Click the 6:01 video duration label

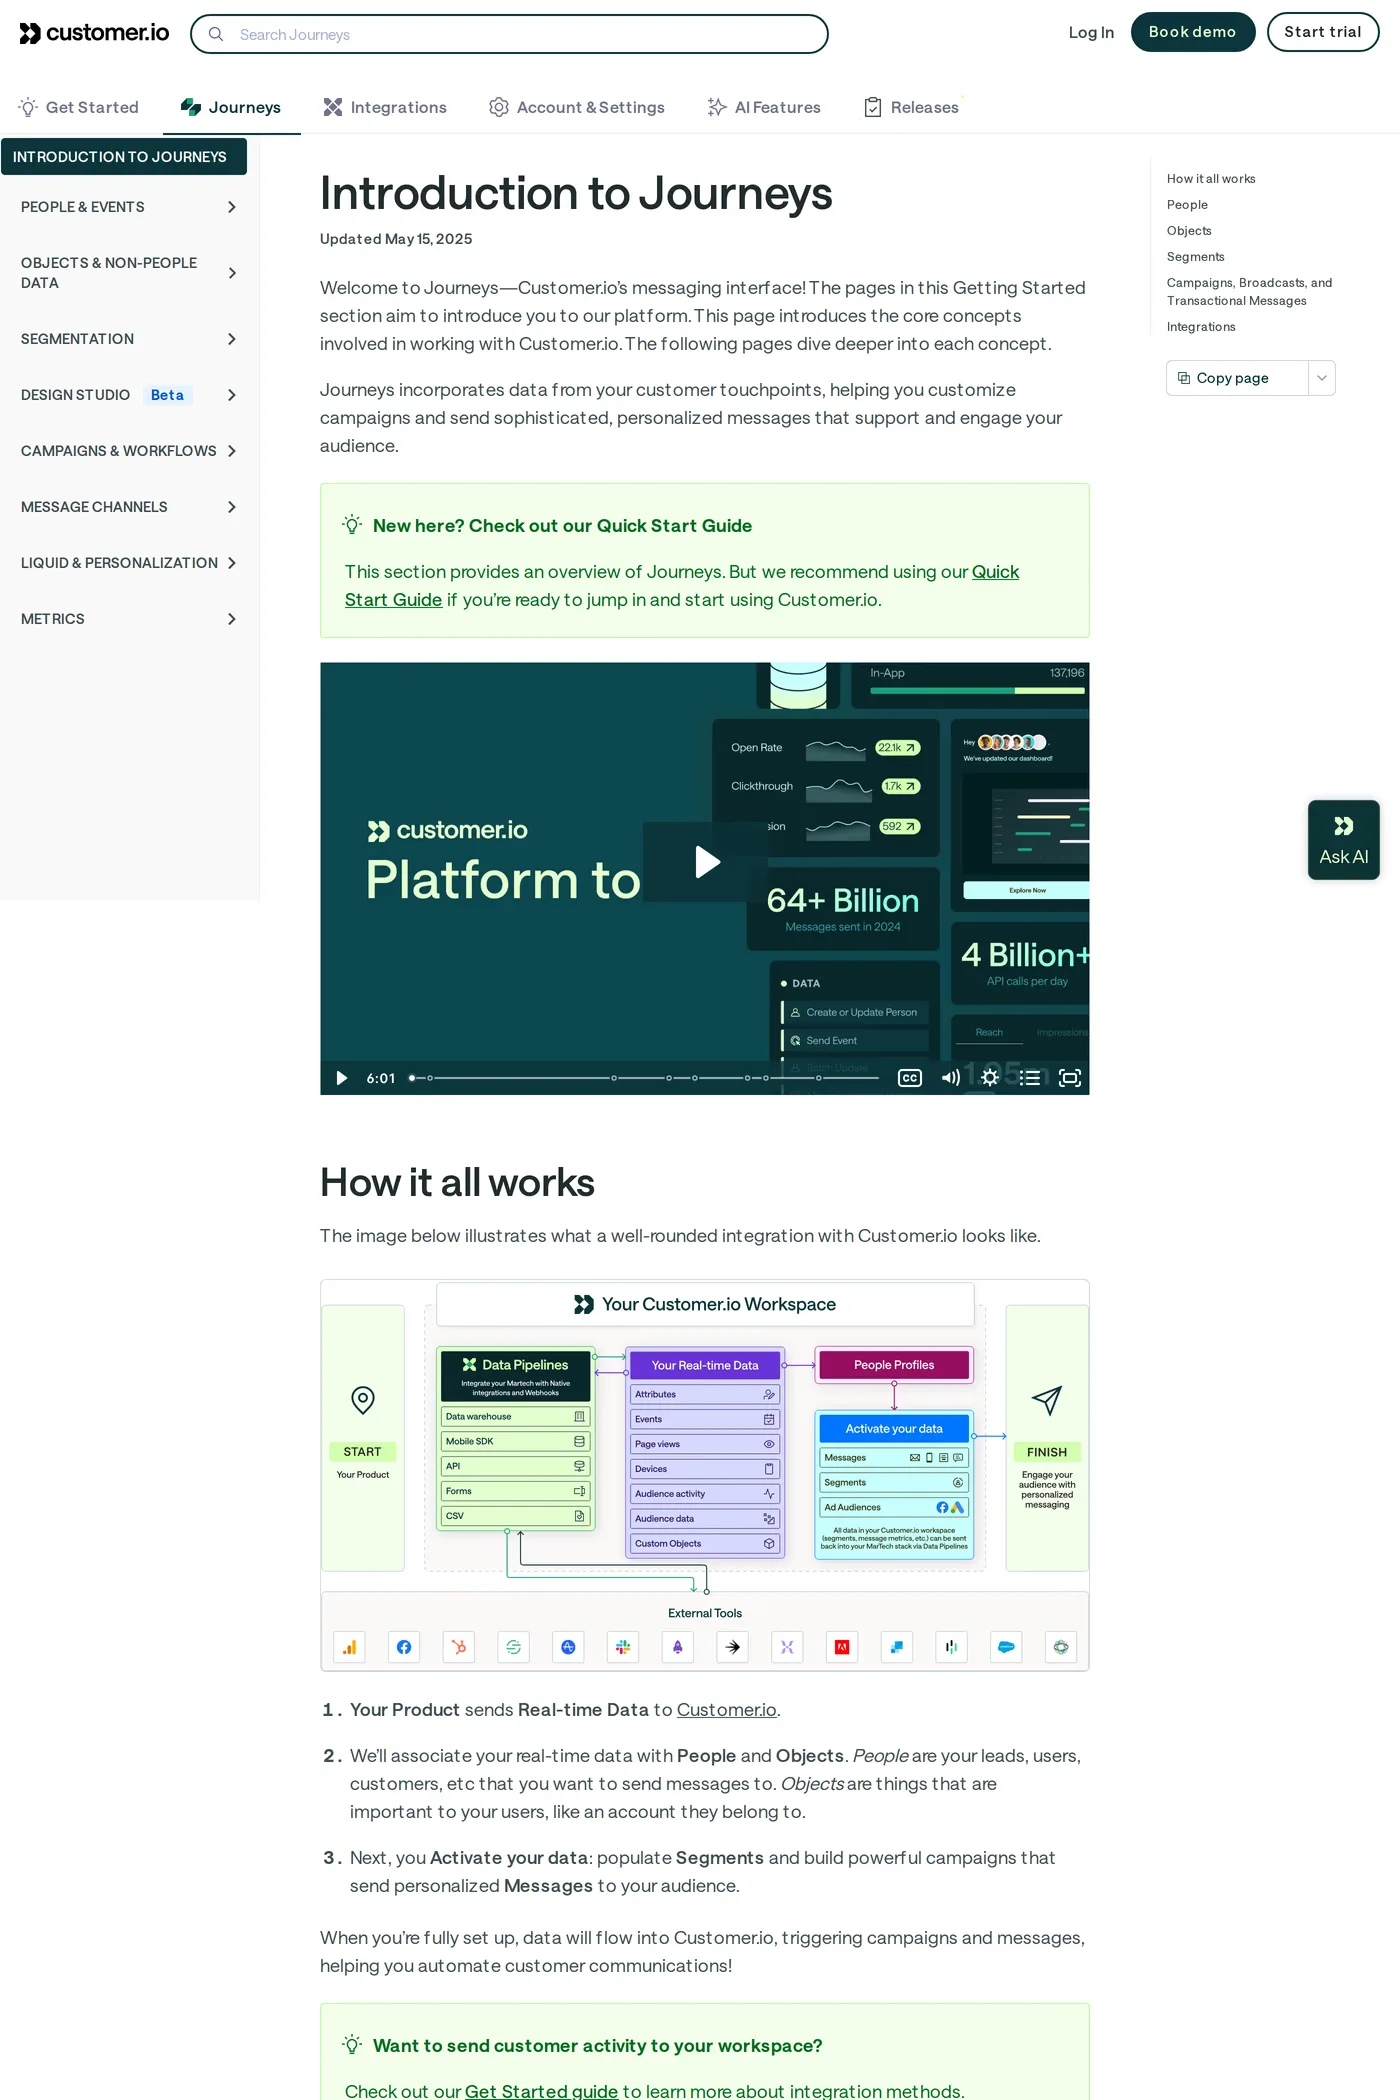381,1078
